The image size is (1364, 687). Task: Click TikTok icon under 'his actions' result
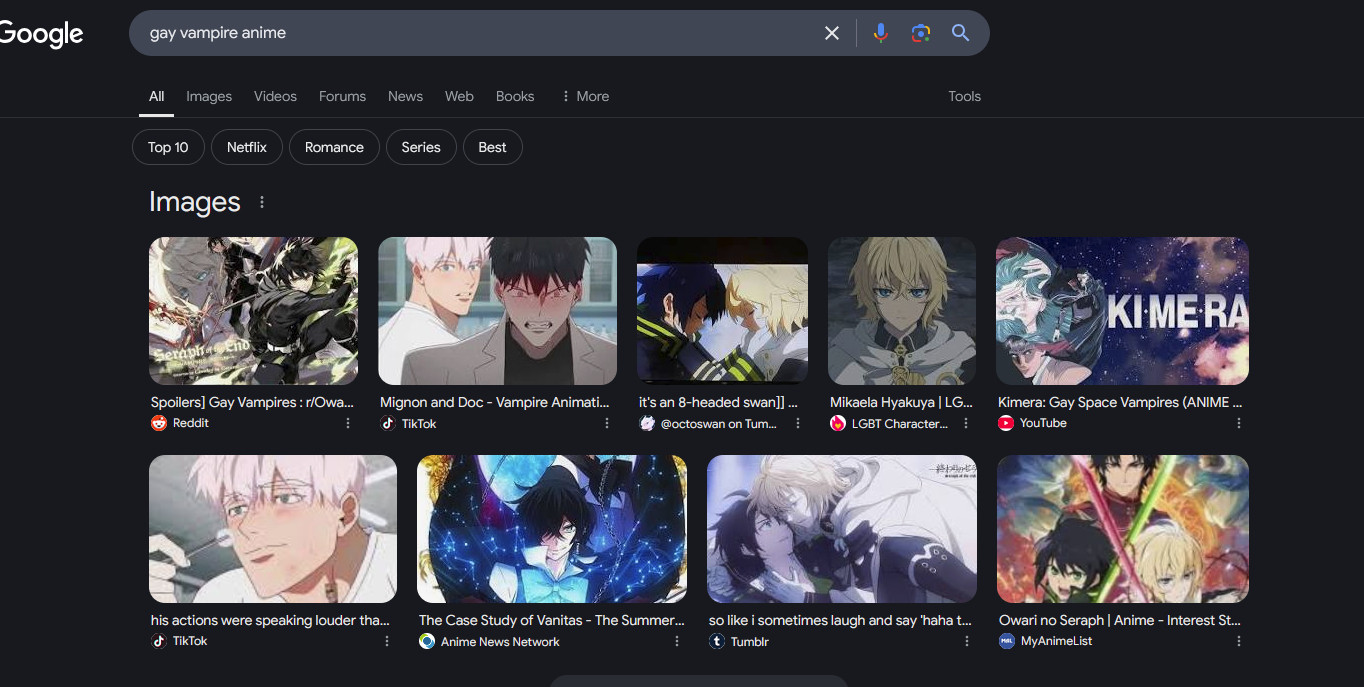coord(158,641)
